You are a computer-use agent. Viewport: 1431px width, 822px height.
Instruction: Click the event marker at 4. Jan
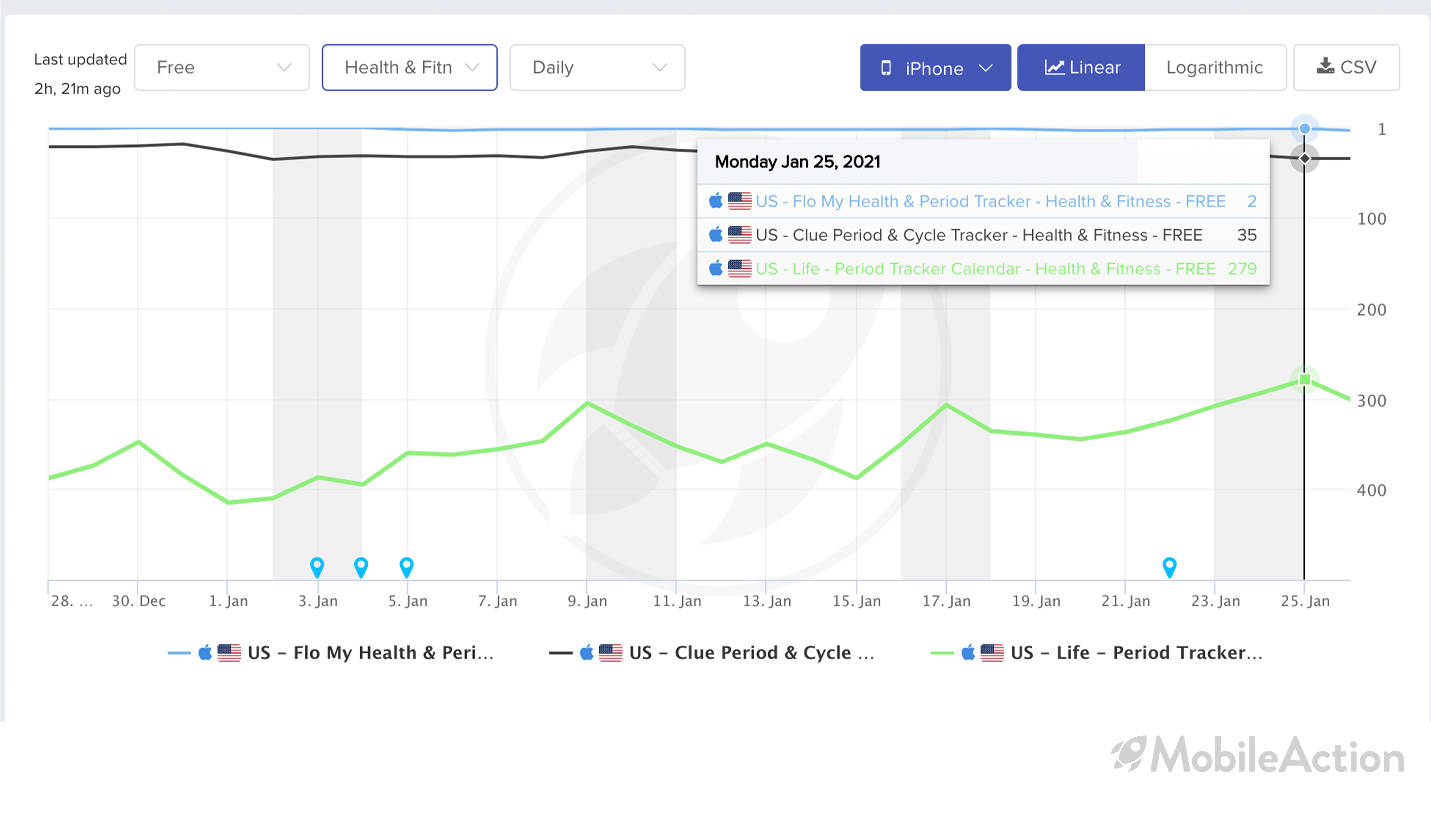tap(362, 567)
